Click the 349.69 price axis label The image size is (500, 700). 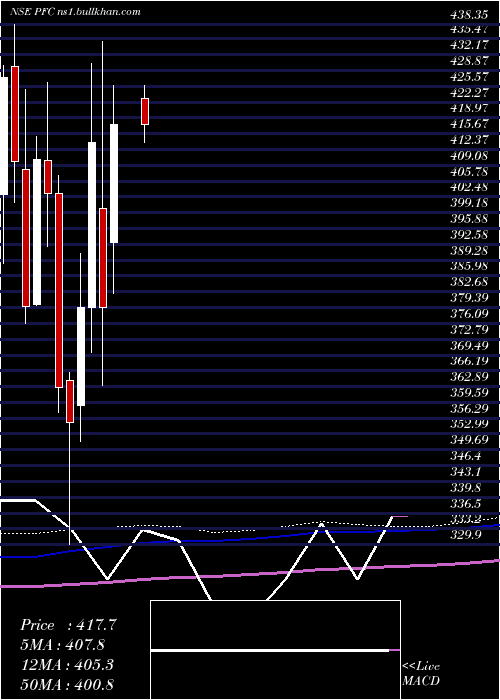click(471, 440)
